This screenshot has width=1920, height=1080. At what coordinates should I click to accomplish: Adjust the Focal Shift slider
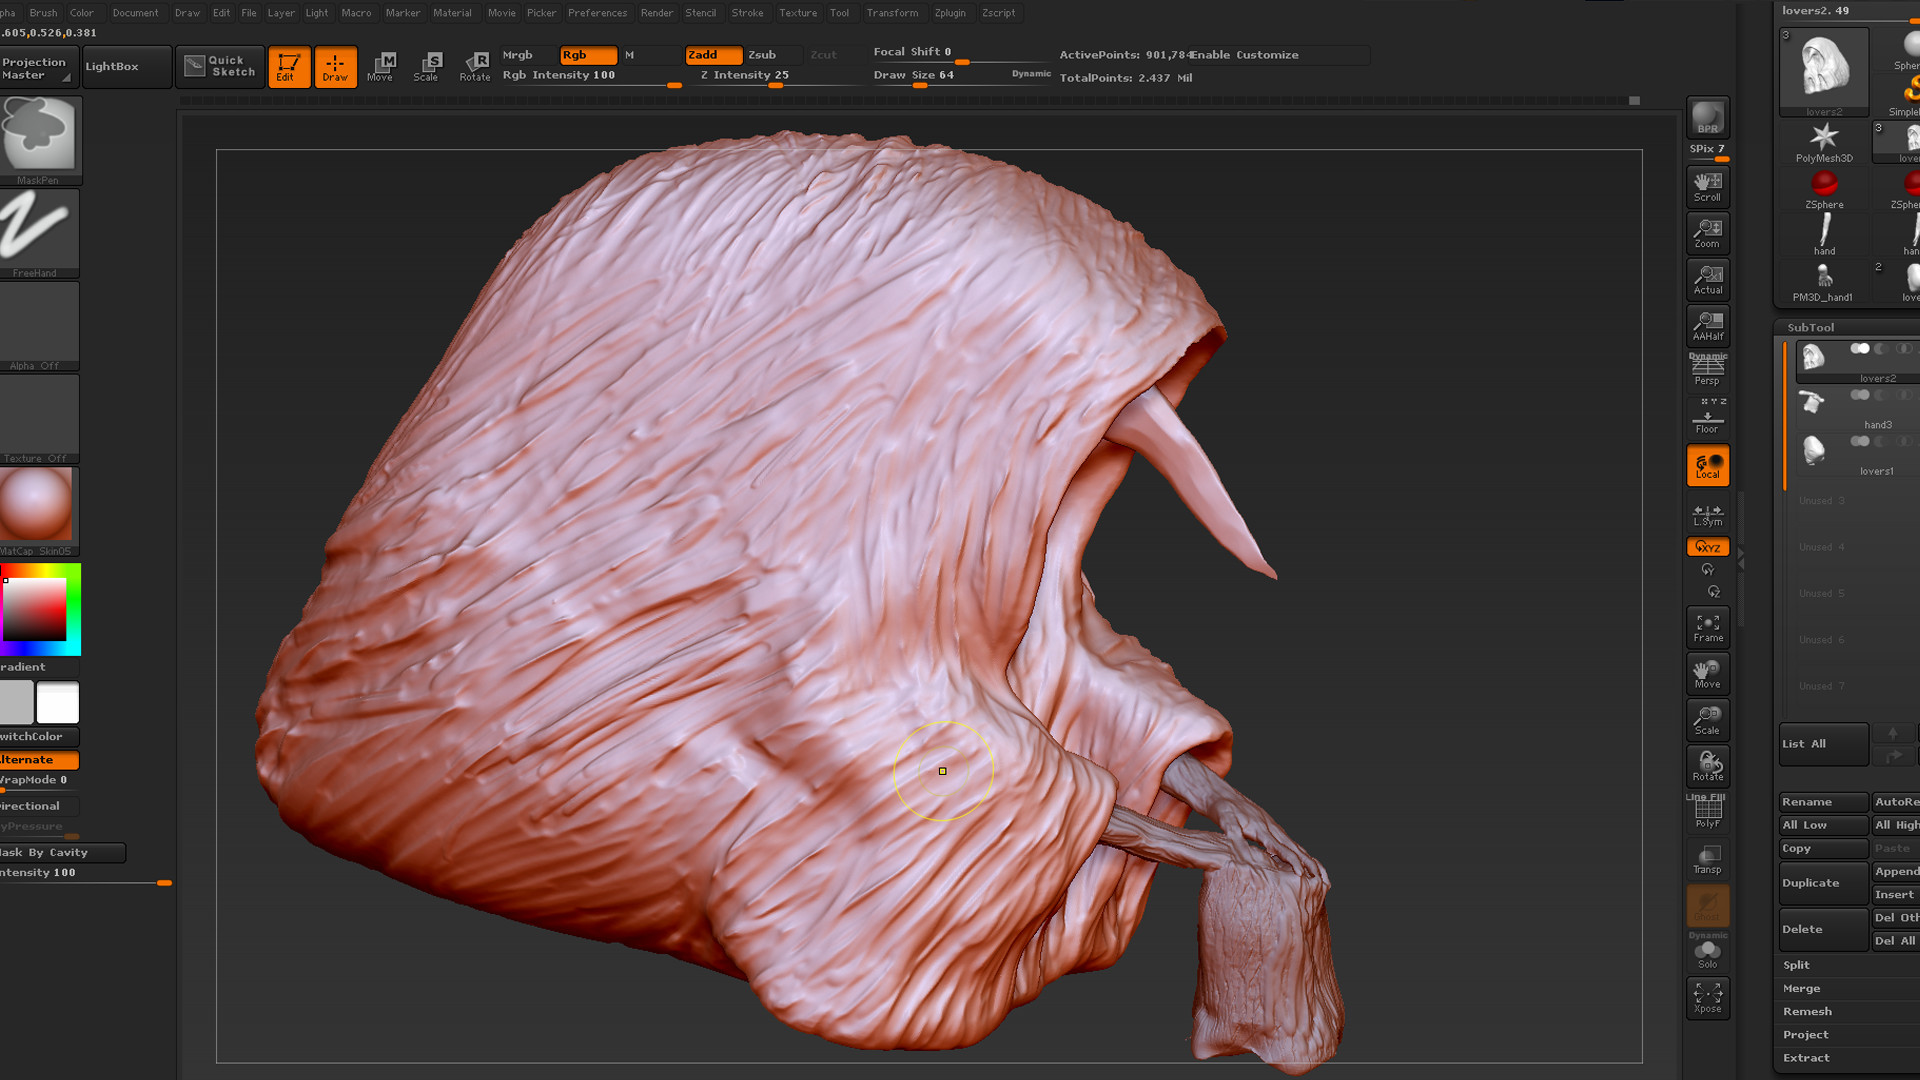pyautogui.click(x=962, y=53)
